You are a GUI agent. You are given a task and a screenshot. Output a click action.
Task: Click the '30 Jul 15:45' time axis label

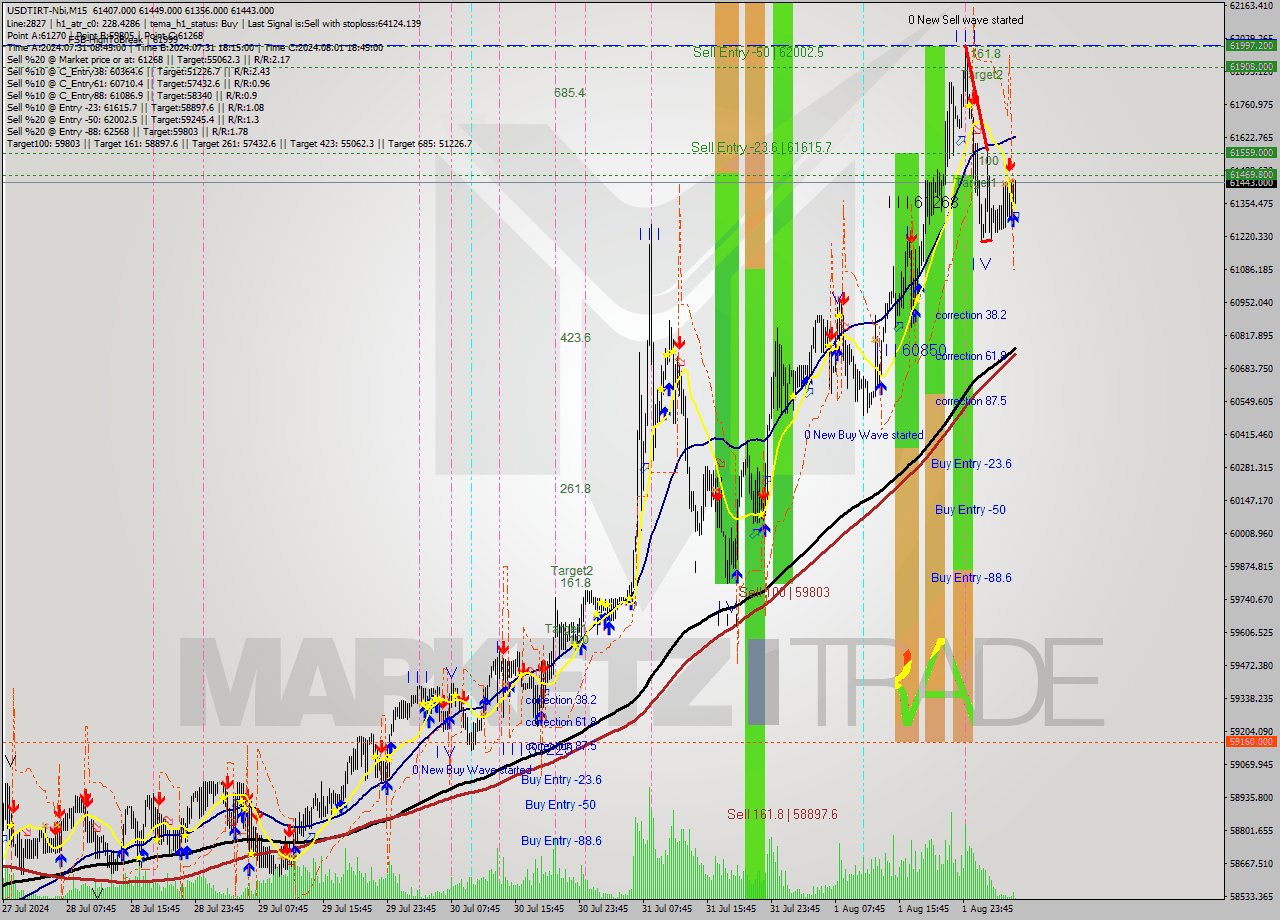click(x=539, y=909)
